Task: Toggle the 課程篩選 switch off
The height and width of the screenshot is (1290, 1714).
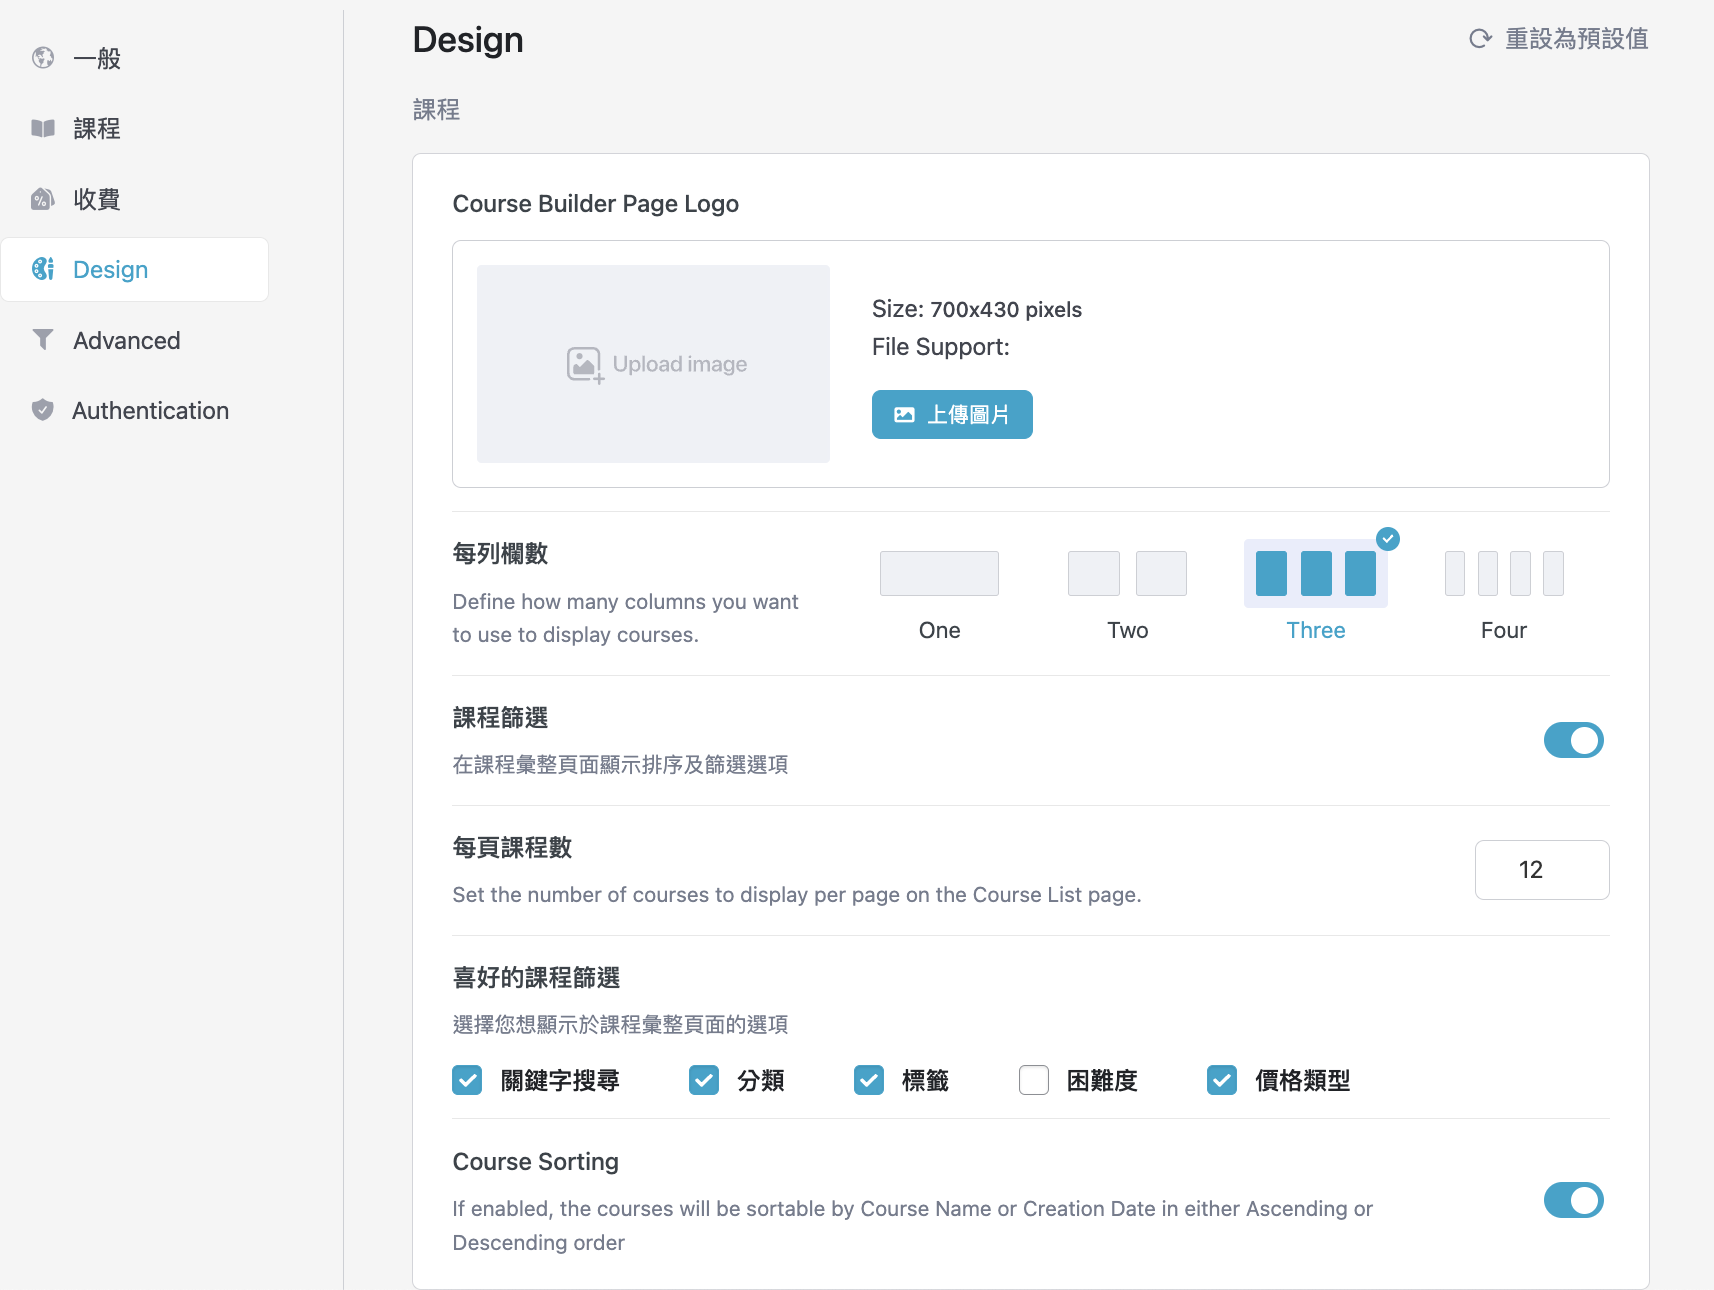Action: point(1573,741)
